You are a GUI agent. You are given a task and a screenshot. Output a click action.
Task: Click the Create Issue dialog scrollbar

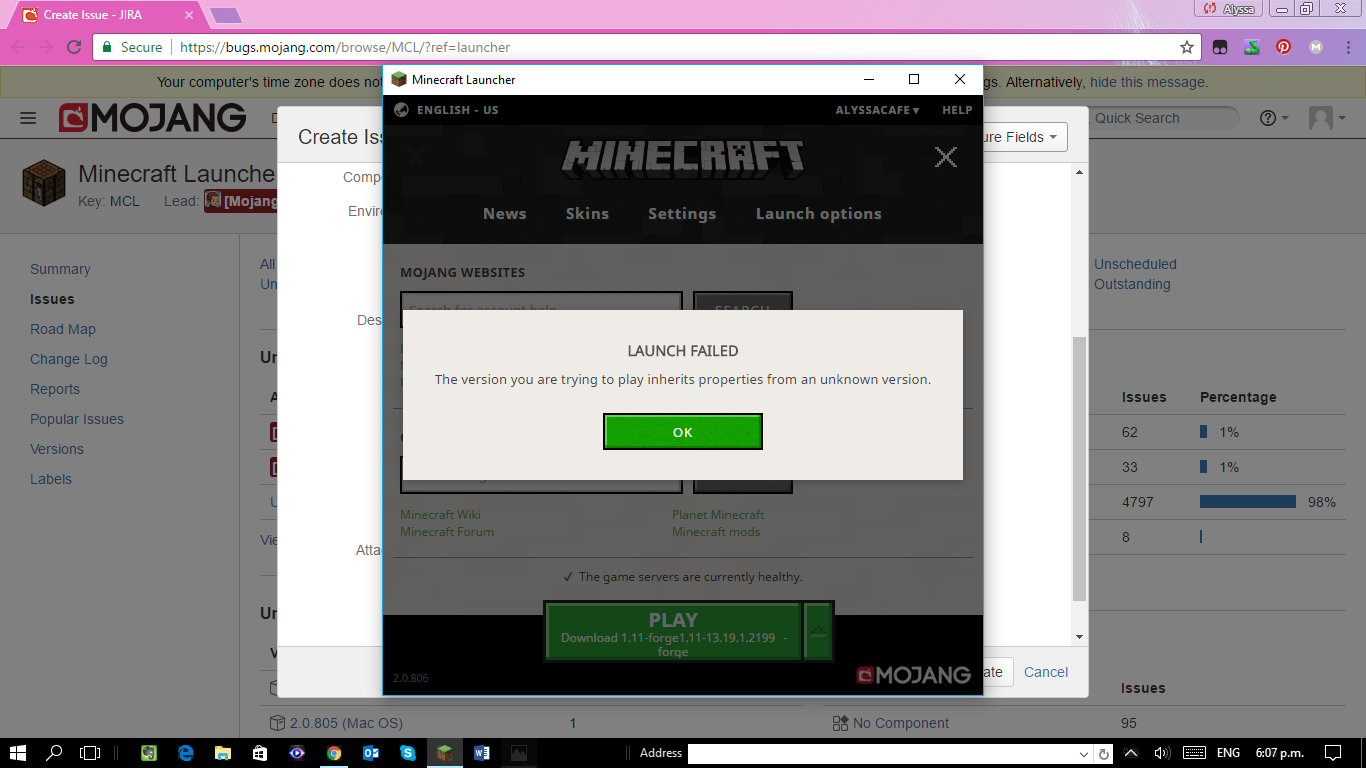click(x=1079, y=469)
